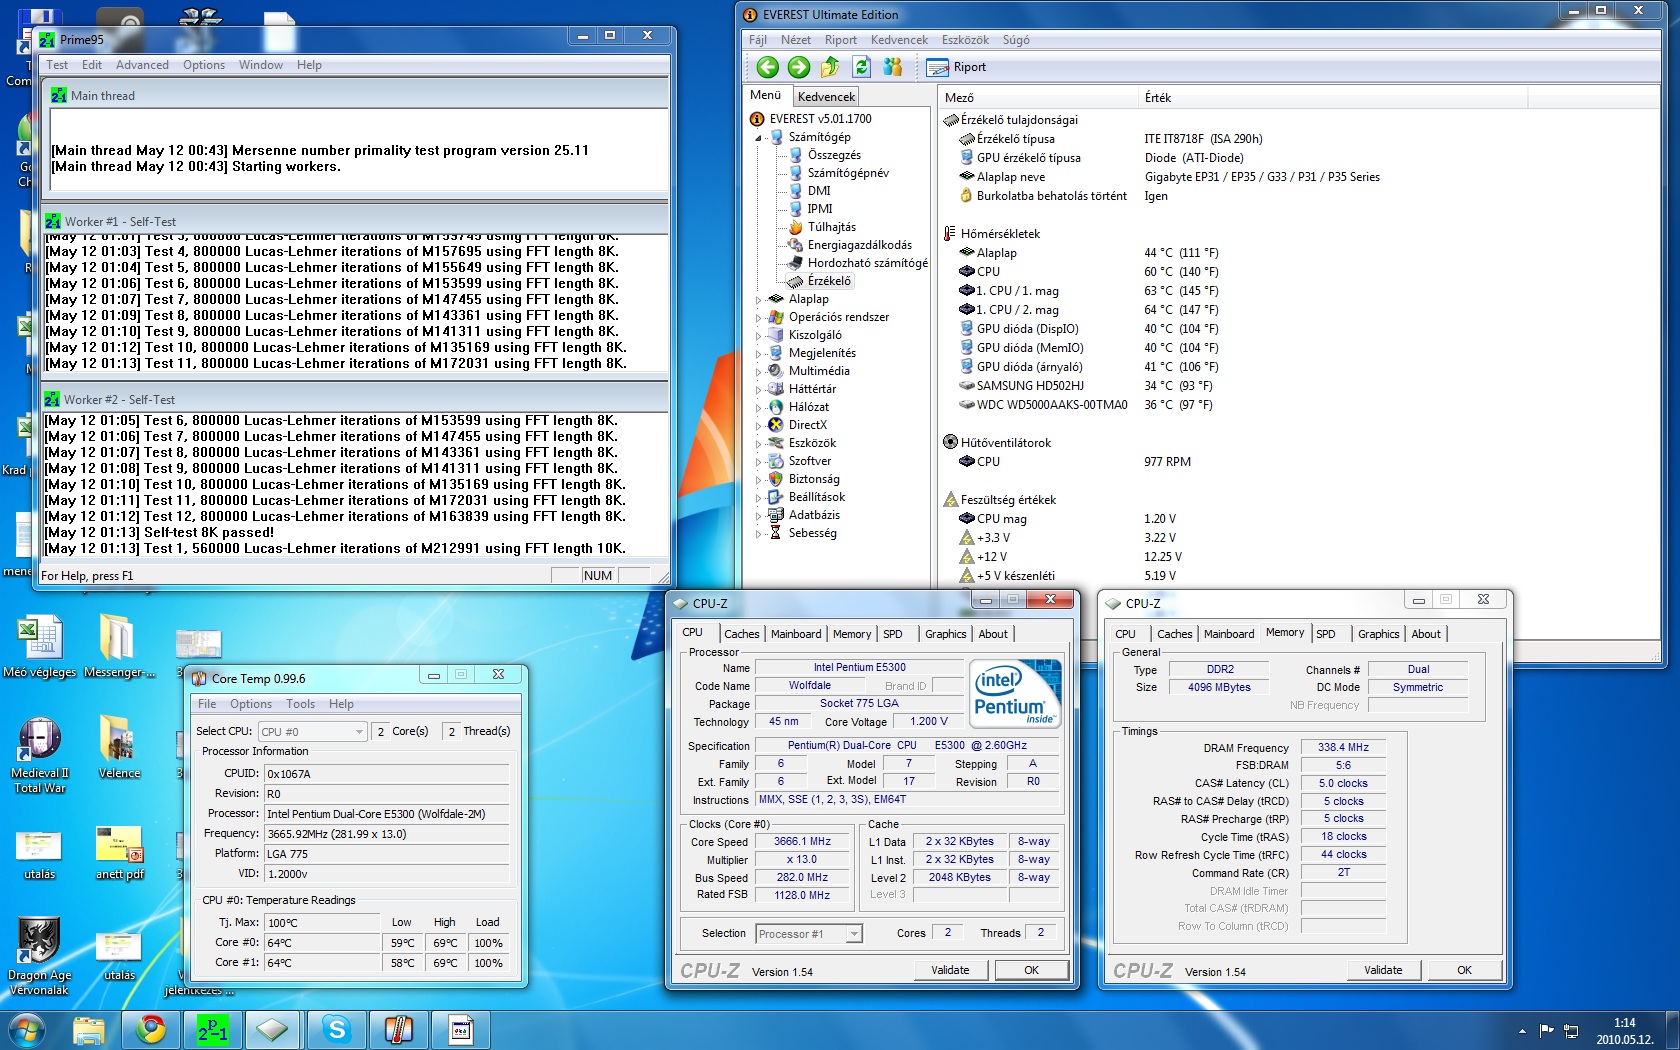Click the Windows Start button
This screenshot has height=1050, width=1680.
pos(26,1030)
